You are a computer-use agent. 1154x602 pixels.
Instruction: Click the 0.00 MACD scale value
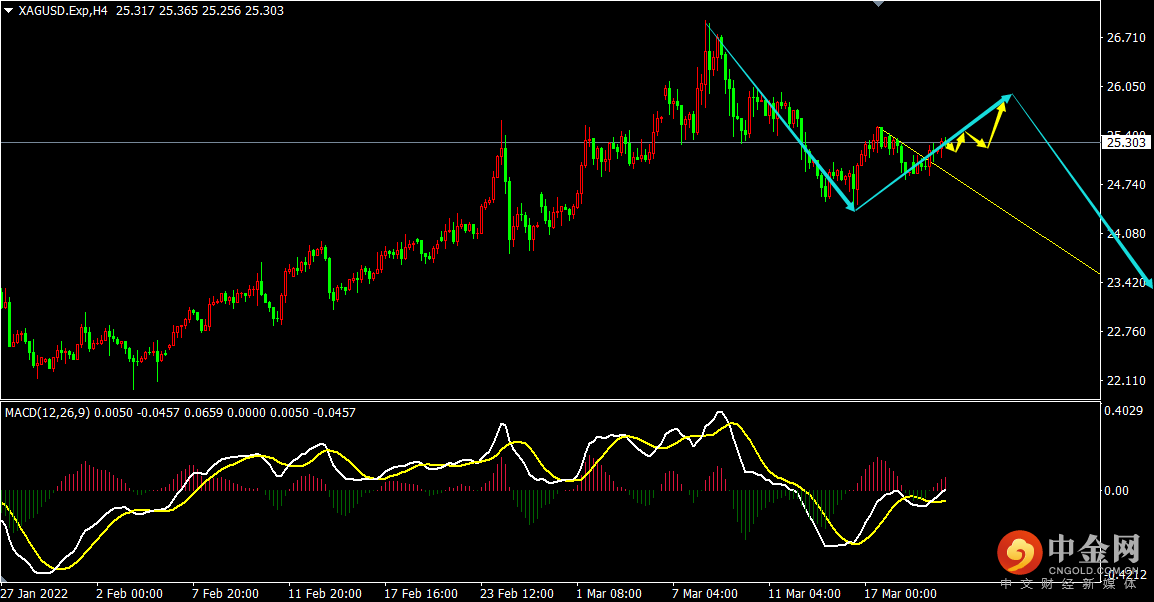point(1116,491)
